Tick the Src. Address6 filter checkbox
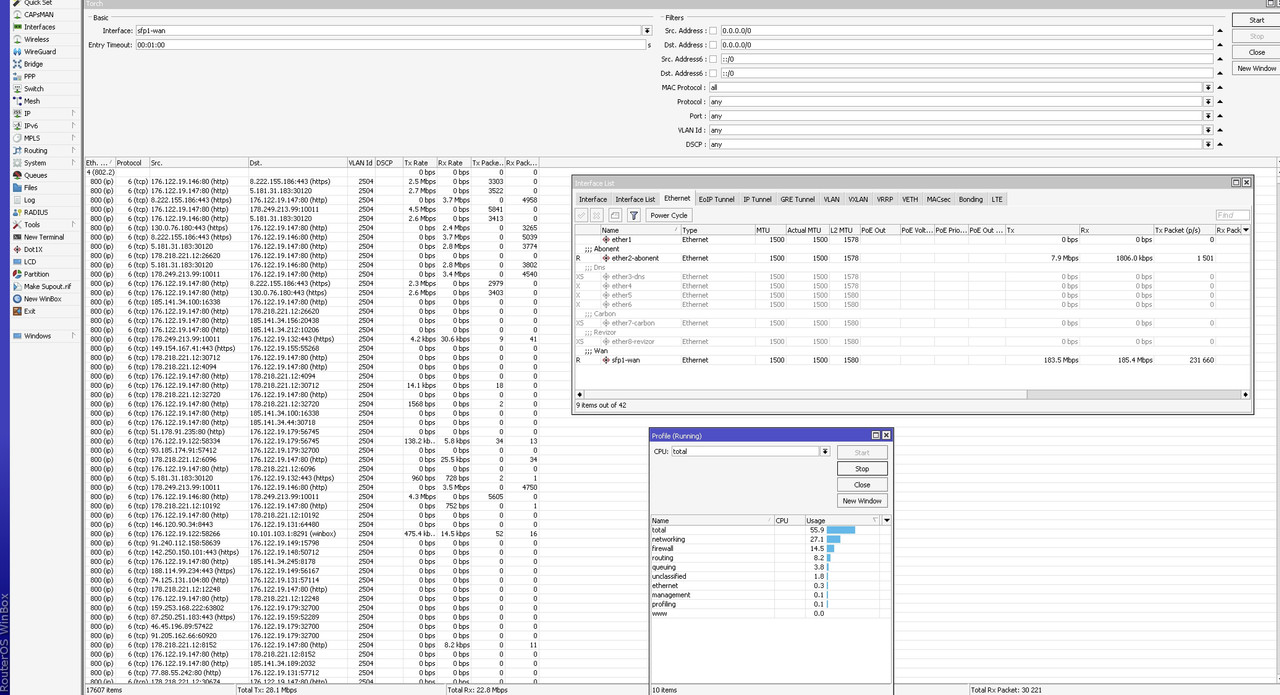 click(x=713, y=59)
